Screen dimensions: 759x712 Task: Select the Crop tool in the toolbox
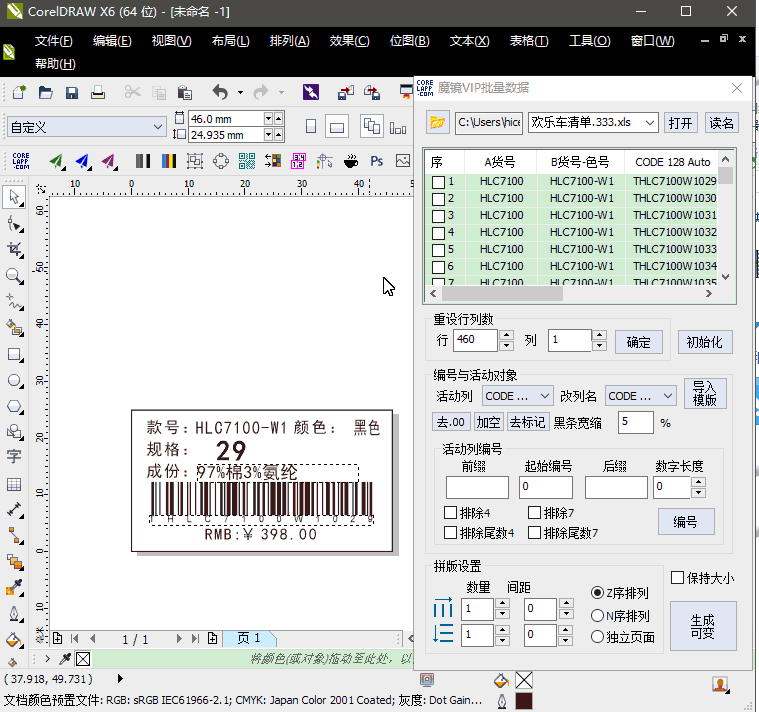point(14,249)
